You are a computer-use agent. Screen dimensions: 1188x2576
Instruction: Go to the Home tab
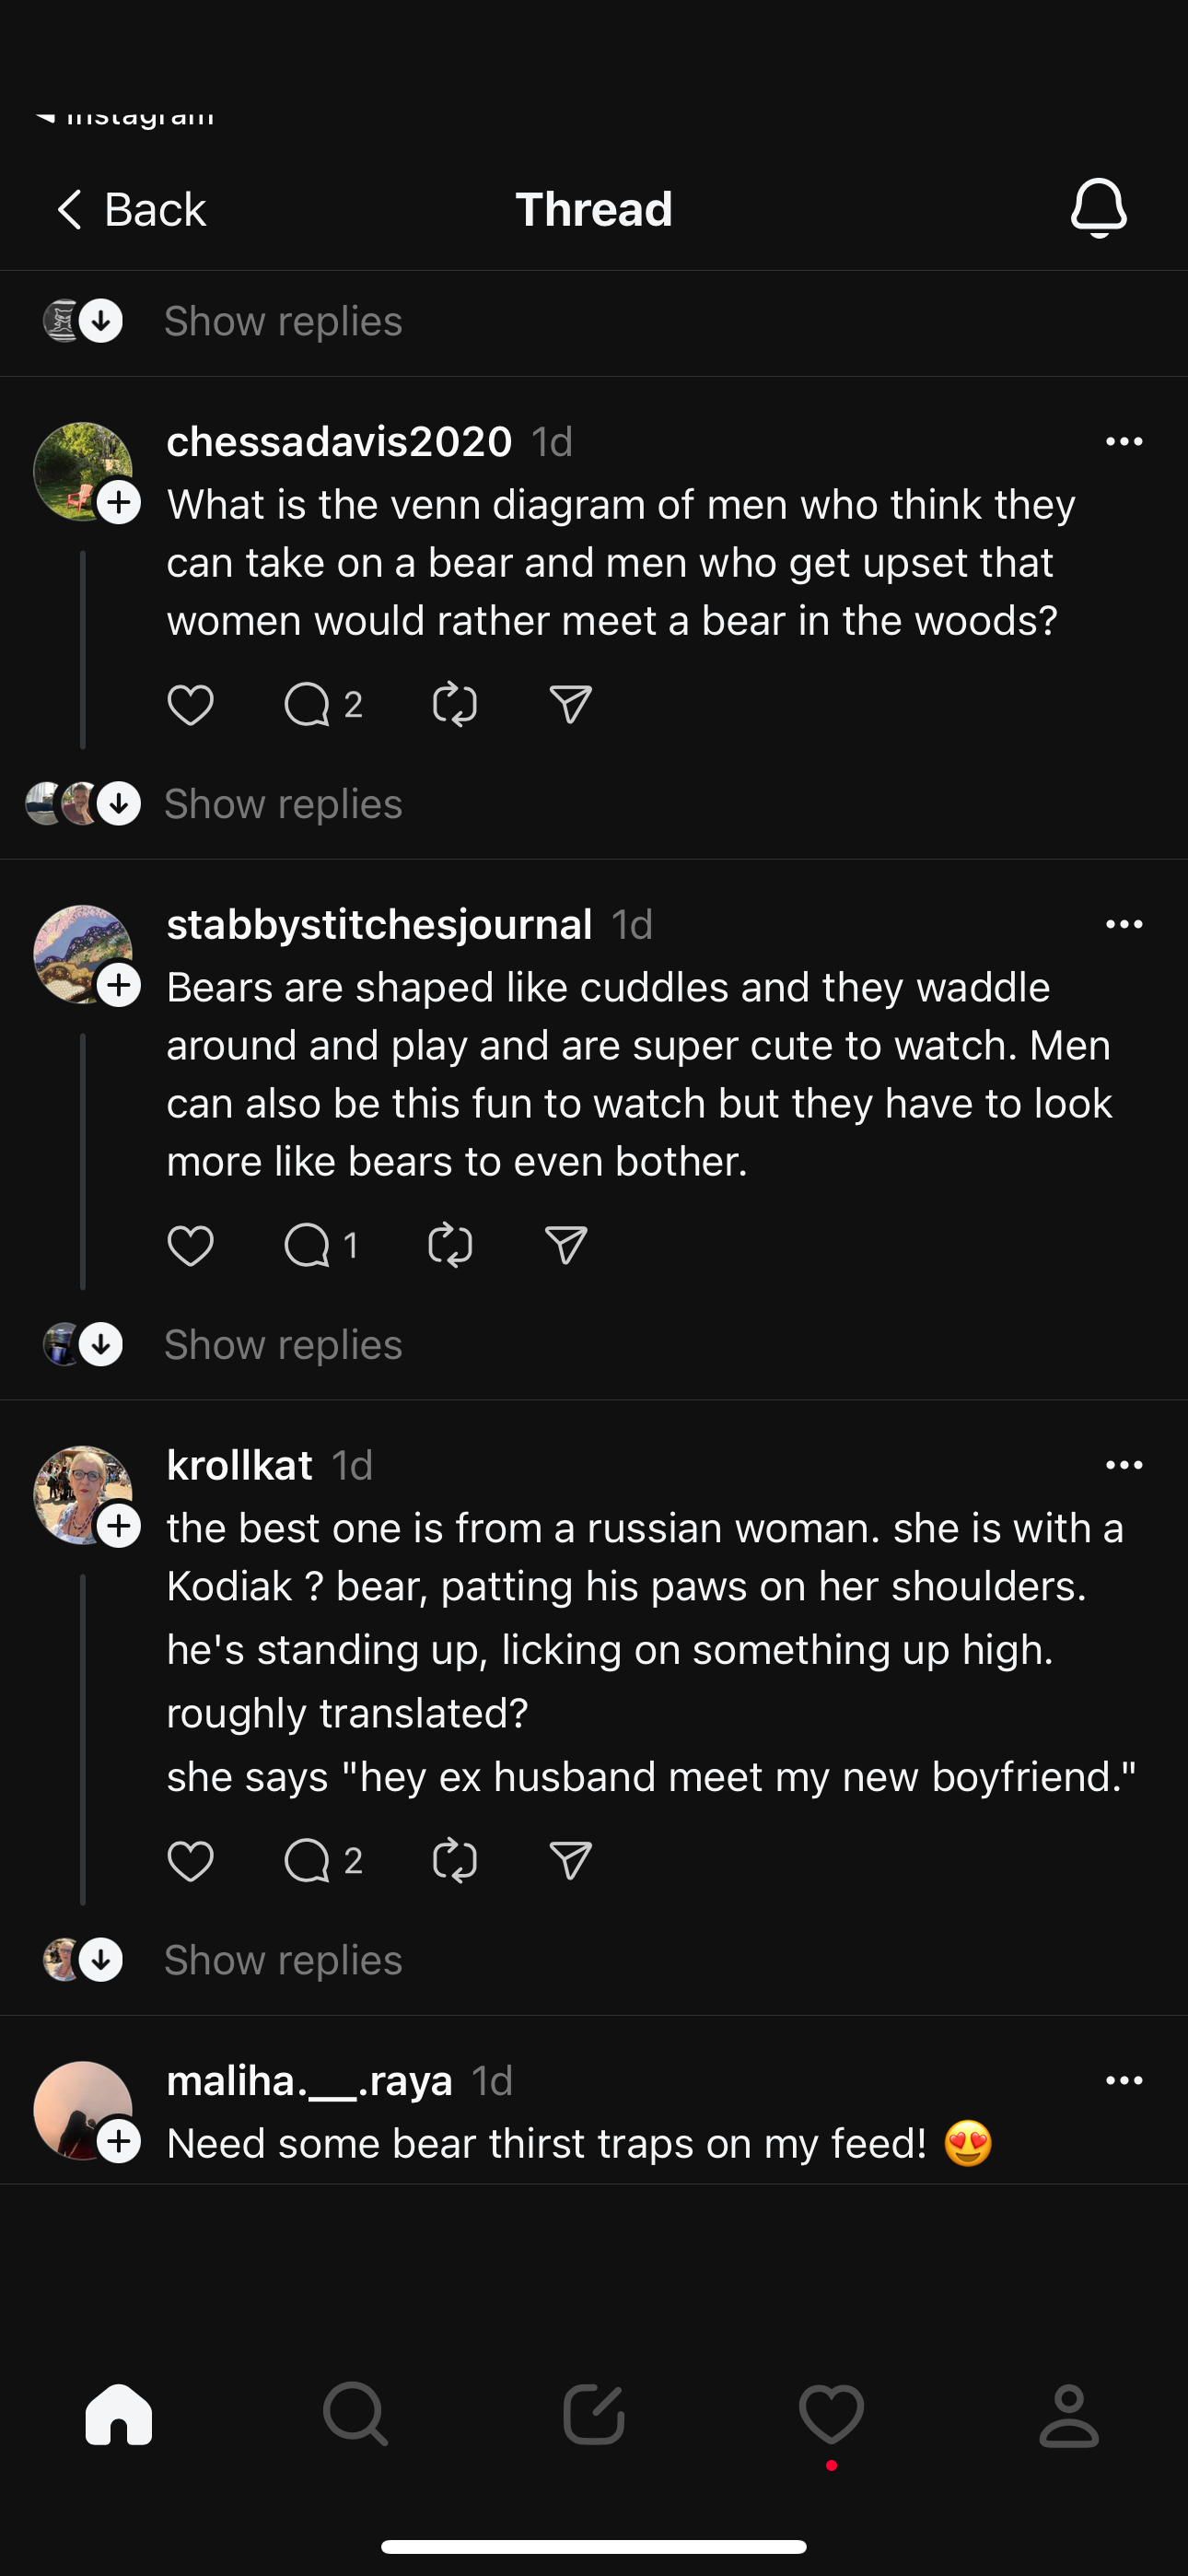pyautogui.click(x=119, y=2415)
